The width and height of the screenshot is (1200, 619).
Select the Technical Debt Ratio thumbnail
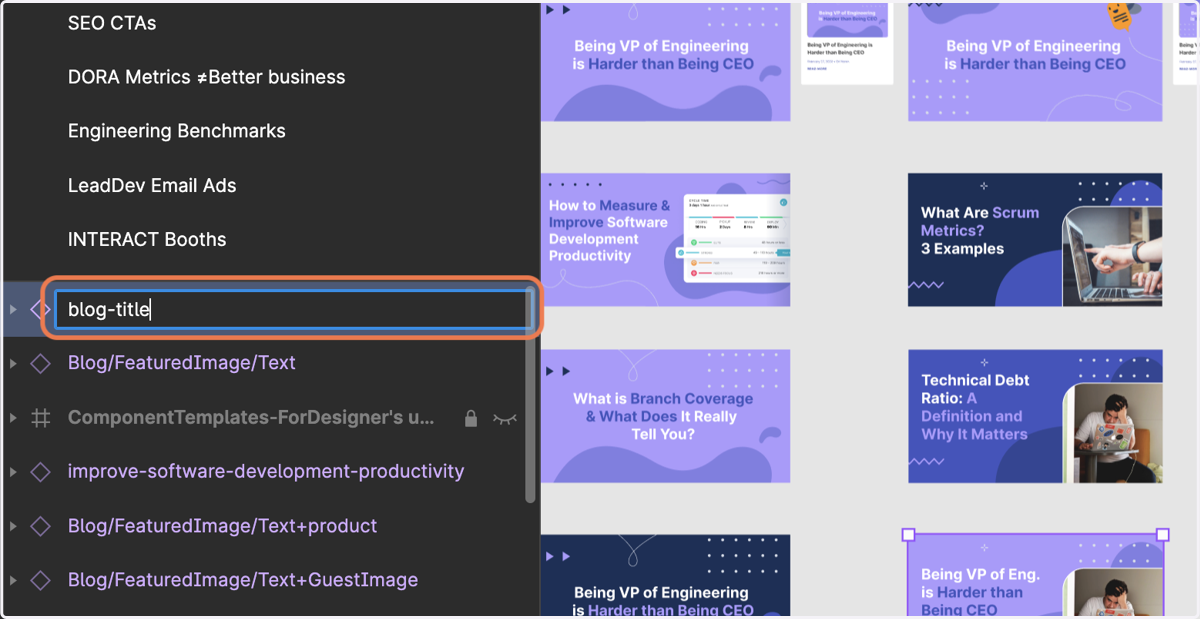(x=1035, y=416)
